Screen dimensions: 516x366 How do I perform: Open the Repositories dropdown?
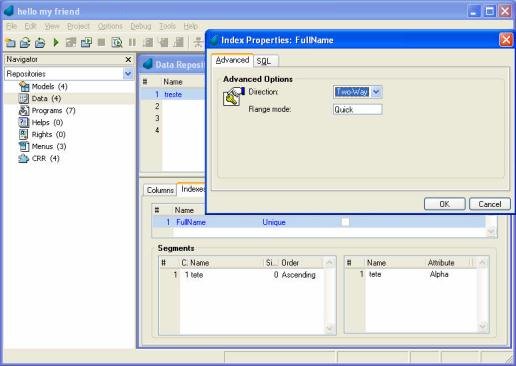pos(128,74)
